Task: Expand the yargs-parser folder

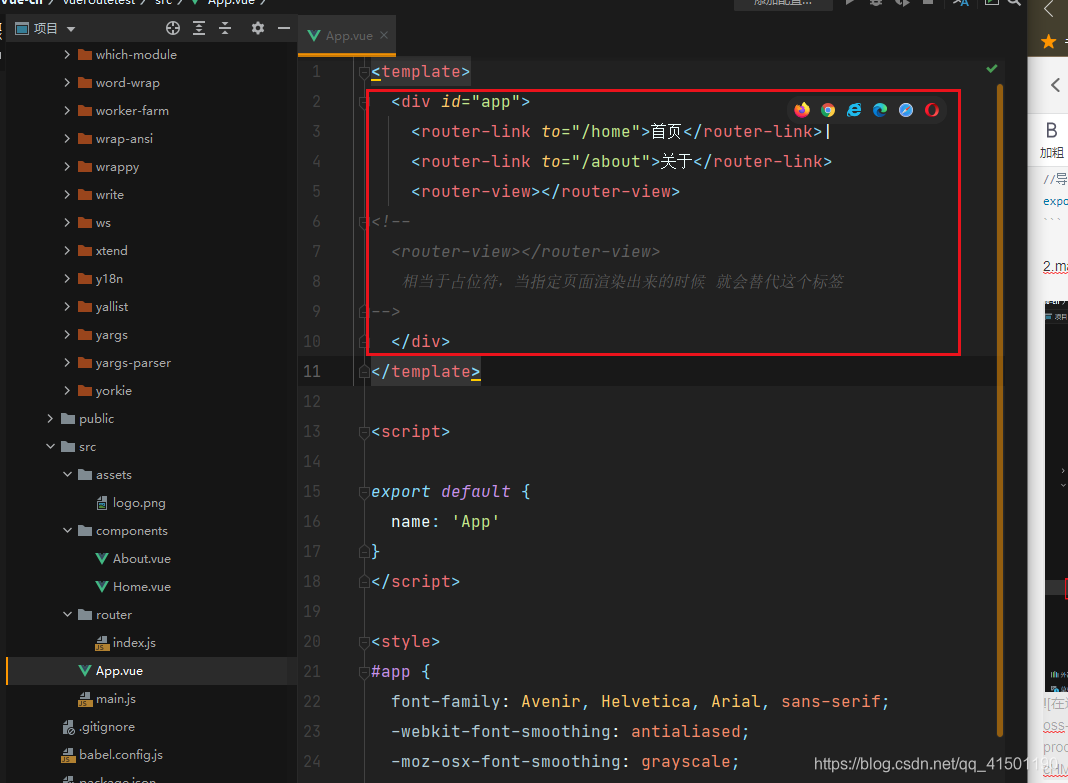Action: tap(67, 362)
